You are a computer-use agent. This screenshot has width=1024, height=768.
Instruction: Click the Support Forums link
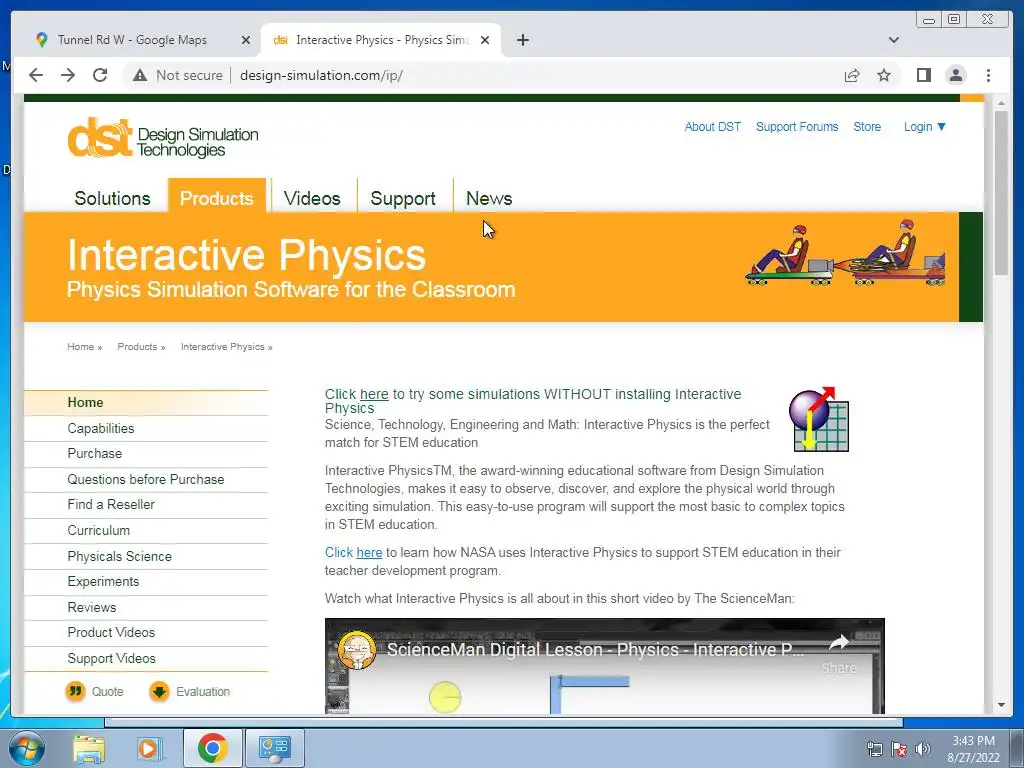pyautogui.click(x=797, y=127)
